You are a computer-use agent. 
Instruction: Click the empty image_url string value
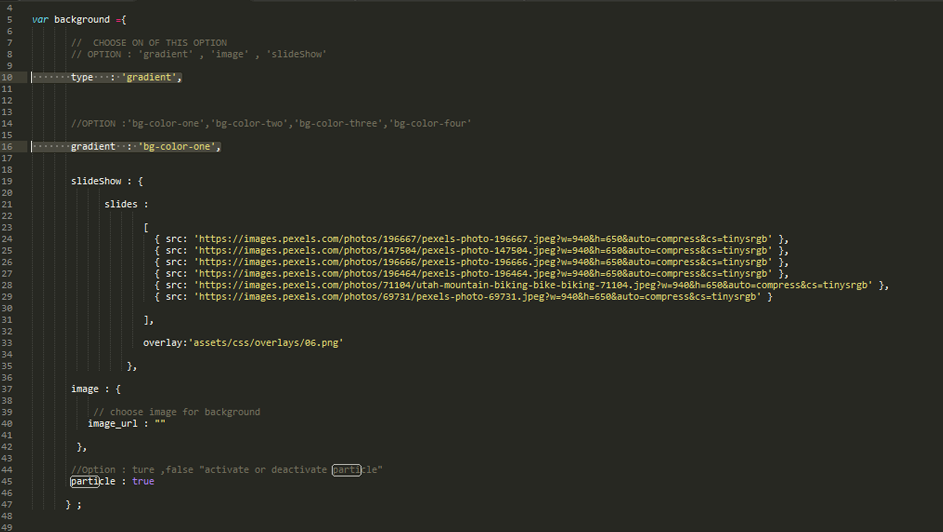[160, 423]
